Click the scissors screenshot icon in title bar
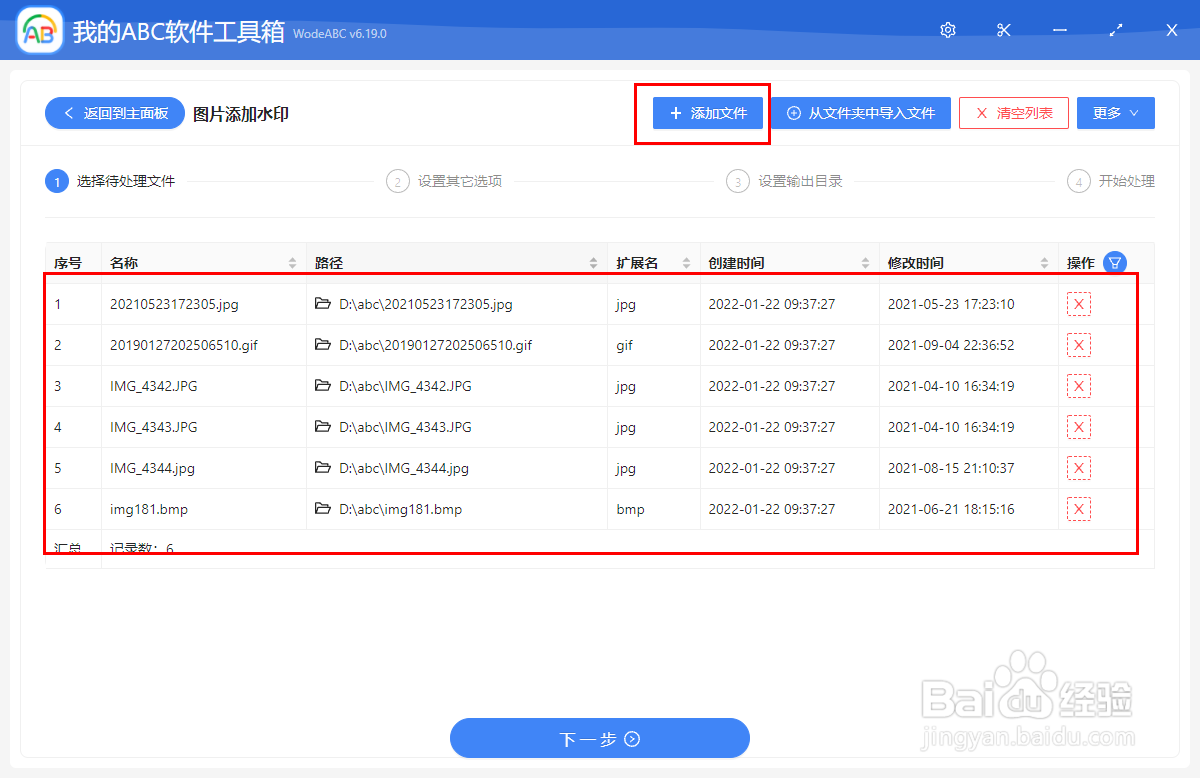The image size is (1200, 778). [x=1004, y=30]
